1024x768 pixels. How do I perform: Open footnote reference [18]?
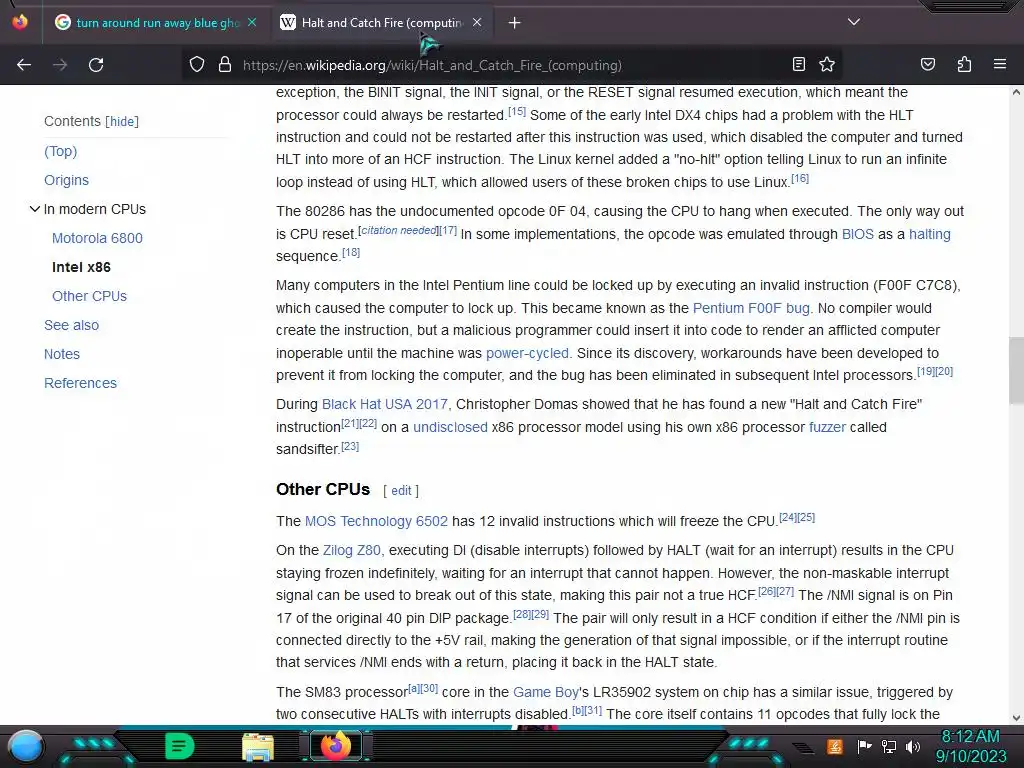351,252
